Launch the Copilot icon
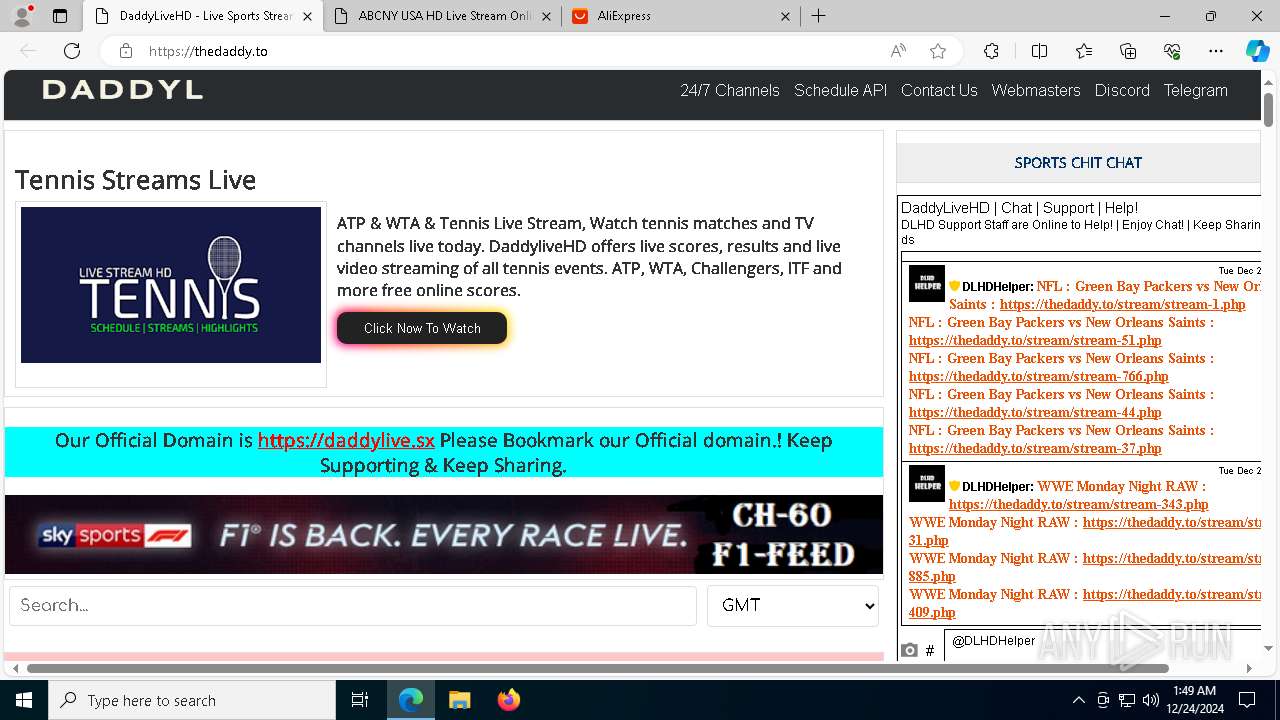This screenshot has height=720, width=1280. (1257, 51)
